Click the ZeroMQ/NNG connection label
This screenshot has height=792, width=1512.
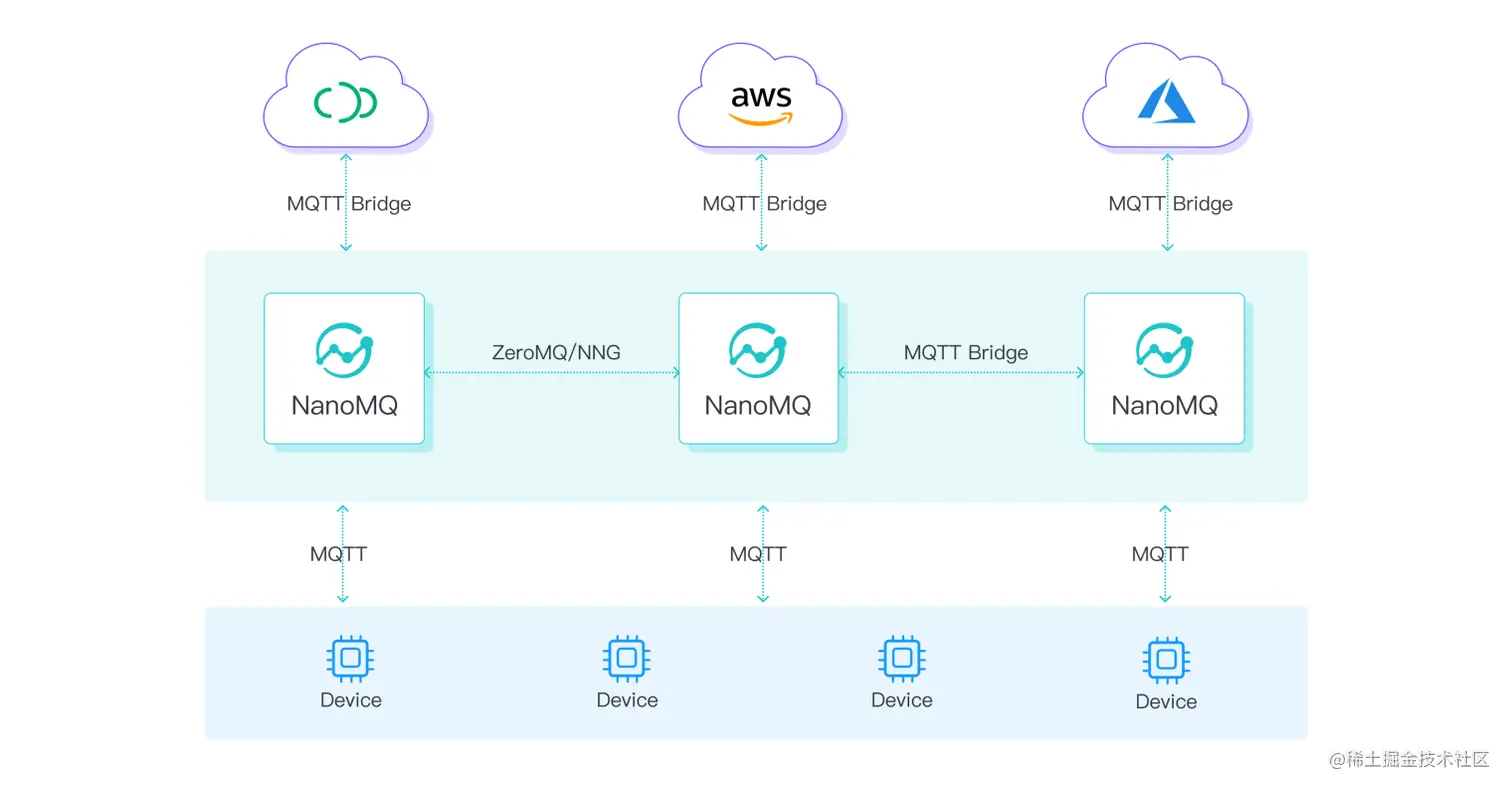point(557,352)
